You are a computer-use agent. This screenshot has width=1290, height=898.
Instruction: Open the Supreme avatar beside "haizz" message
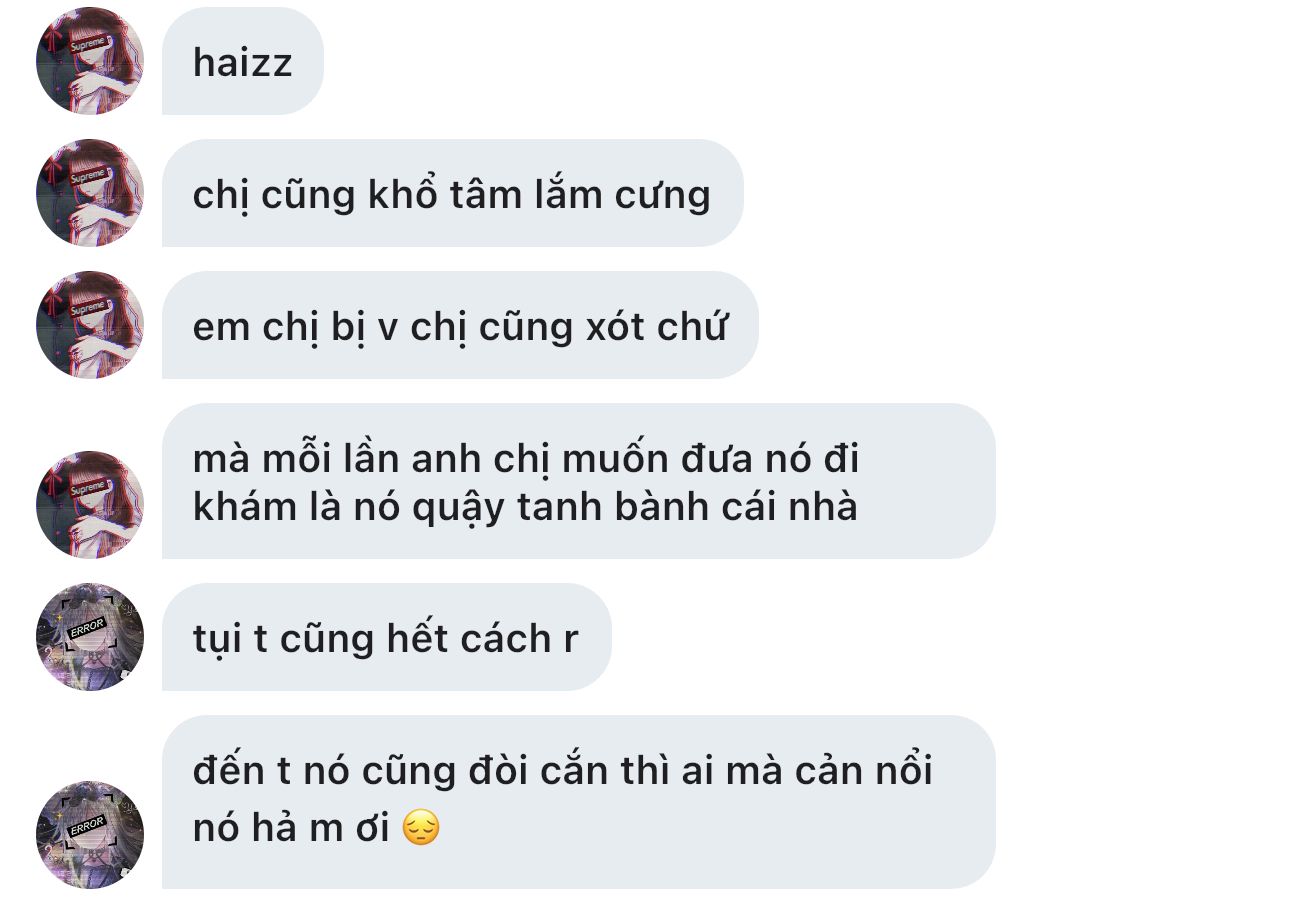pyautogui.click(x=90, y=61)
